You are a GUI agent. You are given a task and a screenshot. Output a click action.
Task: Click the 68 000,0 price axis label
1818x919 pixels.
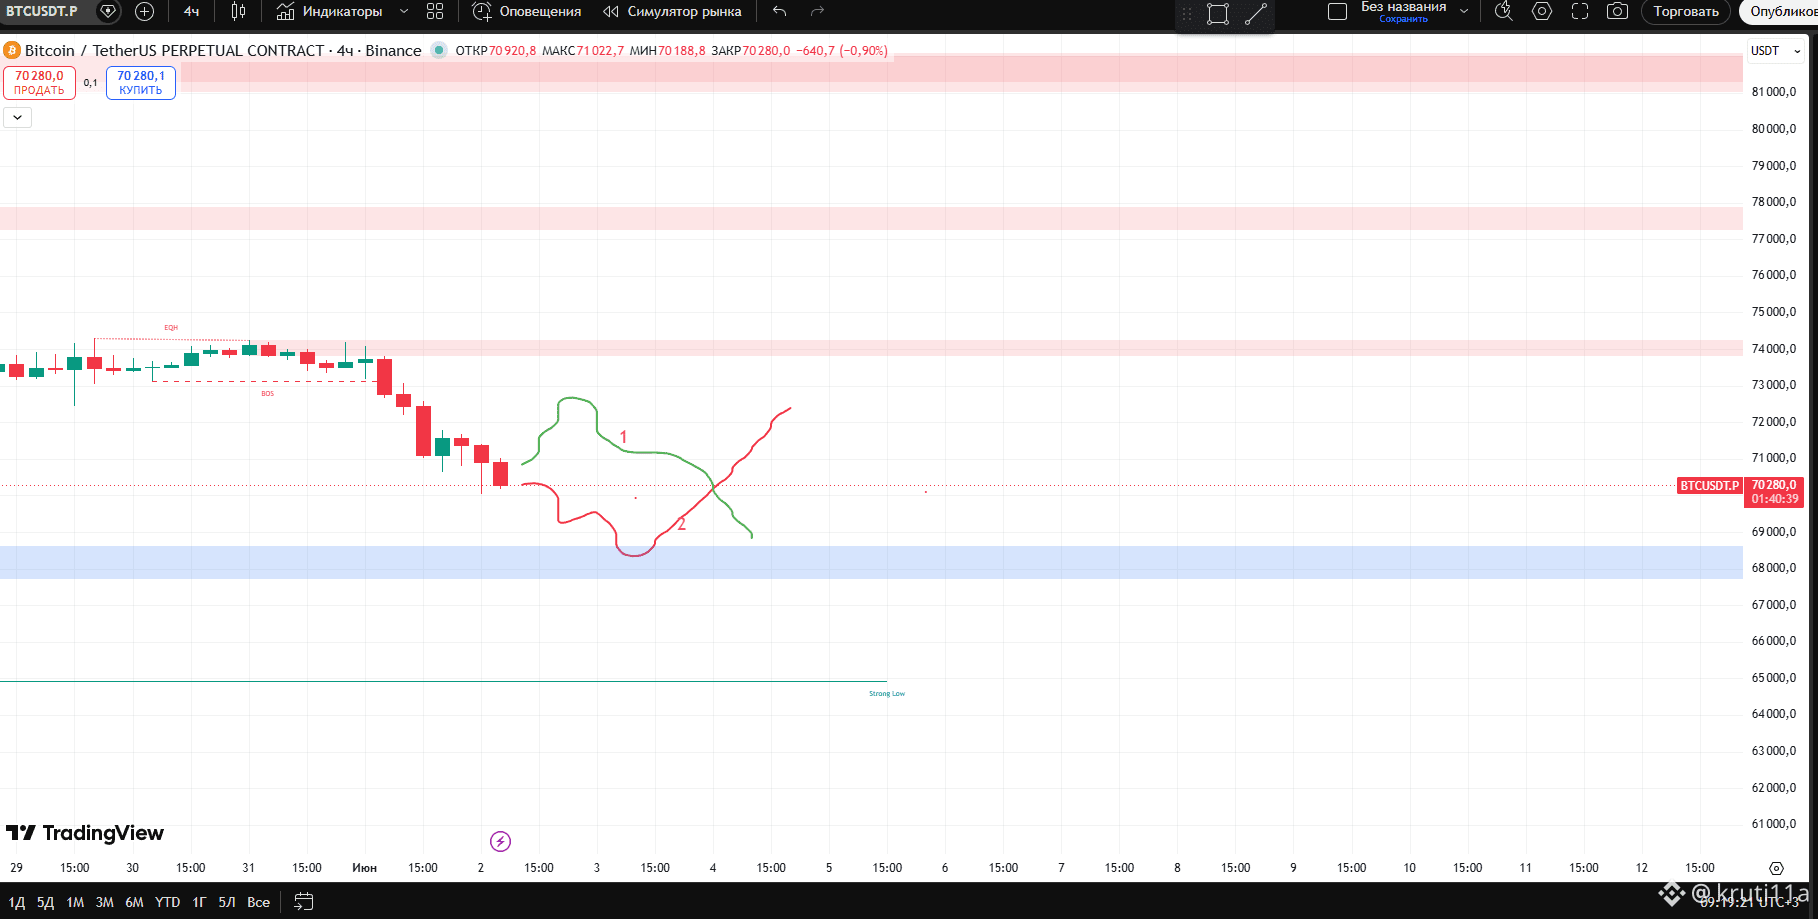coord(1774,568)
